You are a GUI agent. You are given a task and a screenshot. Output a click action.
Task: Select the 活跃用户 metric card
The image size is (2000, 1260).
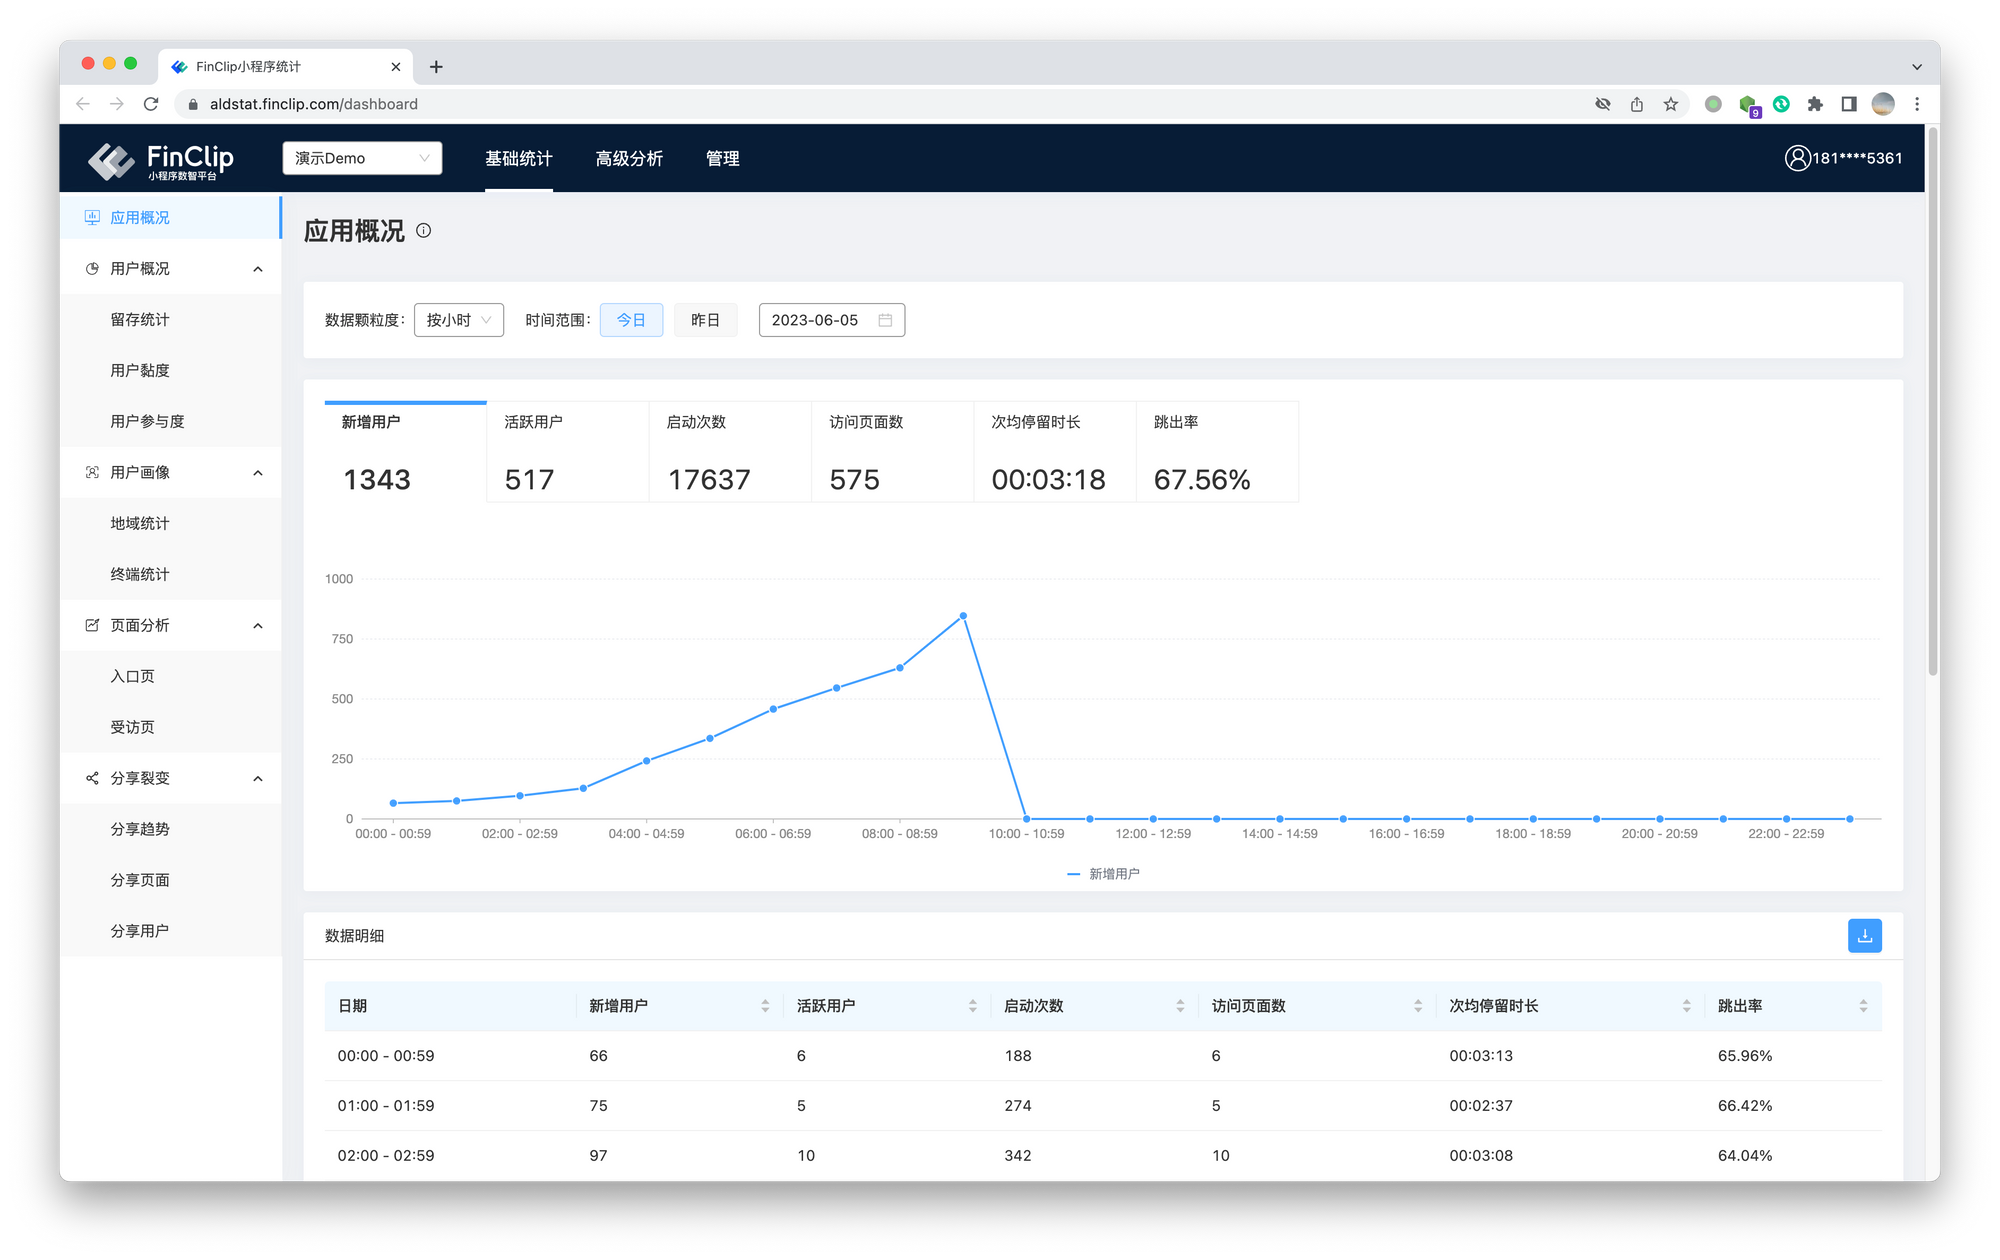pyautogui.click(x=567, y=452)
